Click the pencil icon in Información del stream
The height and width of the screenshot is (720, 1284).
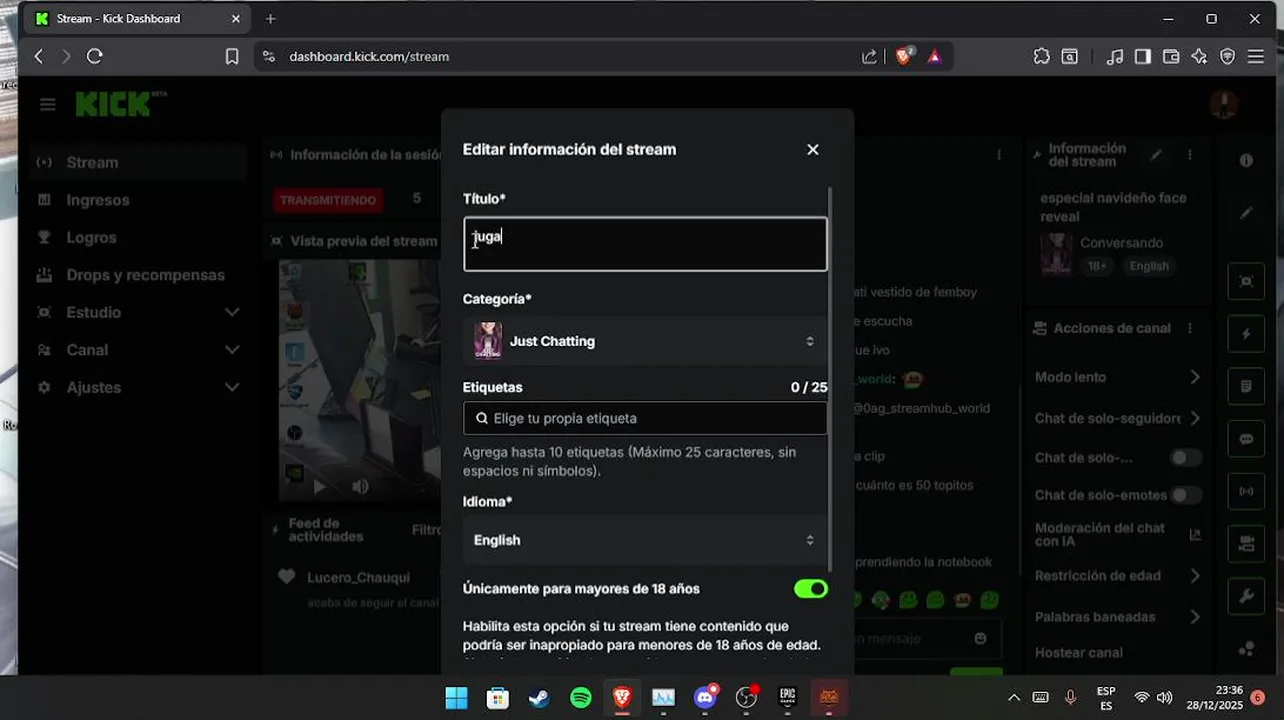1156,155
